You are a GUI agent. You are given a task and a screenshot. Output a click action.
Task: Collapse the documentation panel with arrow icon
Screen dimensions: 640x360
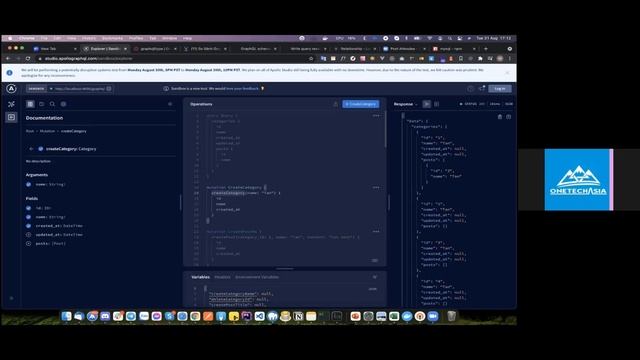point(170,104)
